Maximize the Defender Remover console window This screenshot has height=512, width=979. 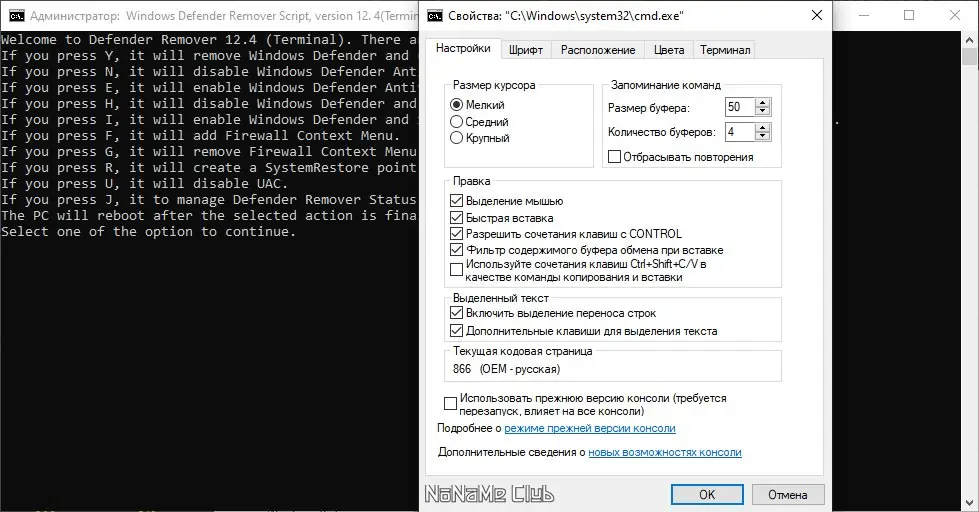909,16
